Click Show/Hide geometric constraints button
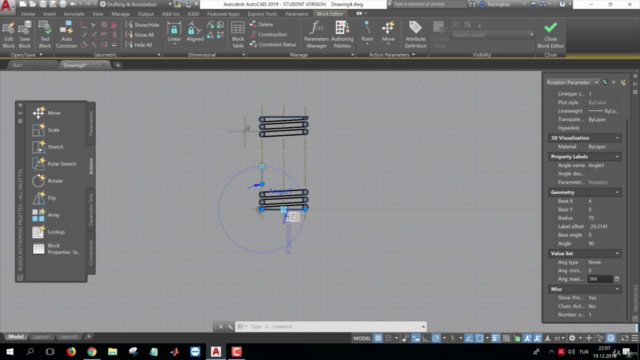 click(142, 25)
